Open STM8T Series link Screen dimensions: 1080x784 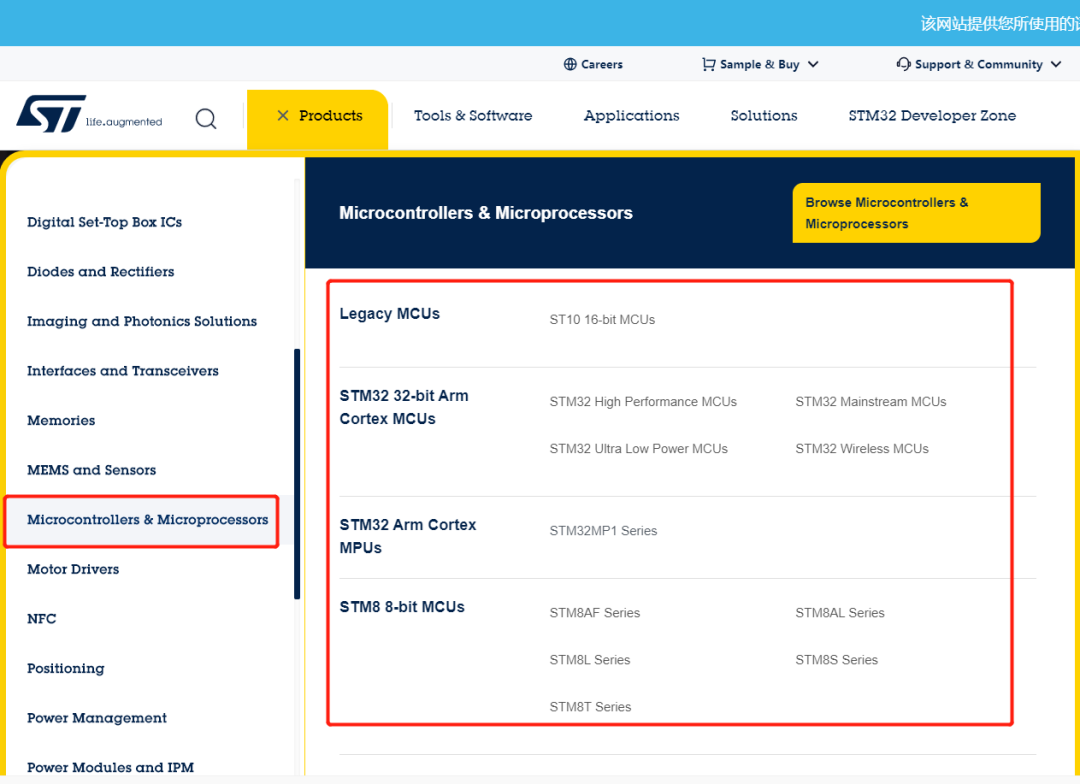(590, 706)
